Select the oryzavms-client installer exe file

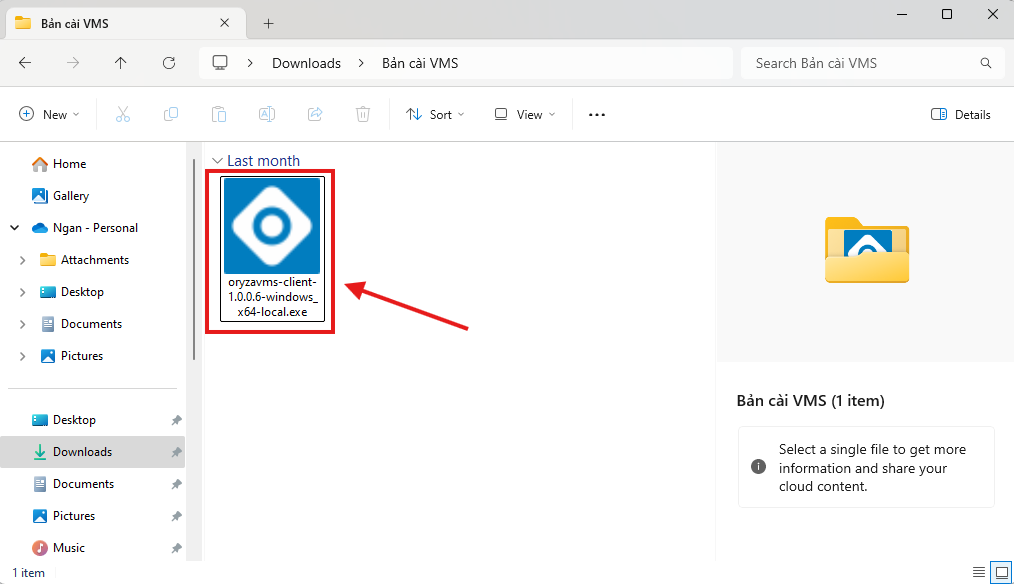(272, 249)
